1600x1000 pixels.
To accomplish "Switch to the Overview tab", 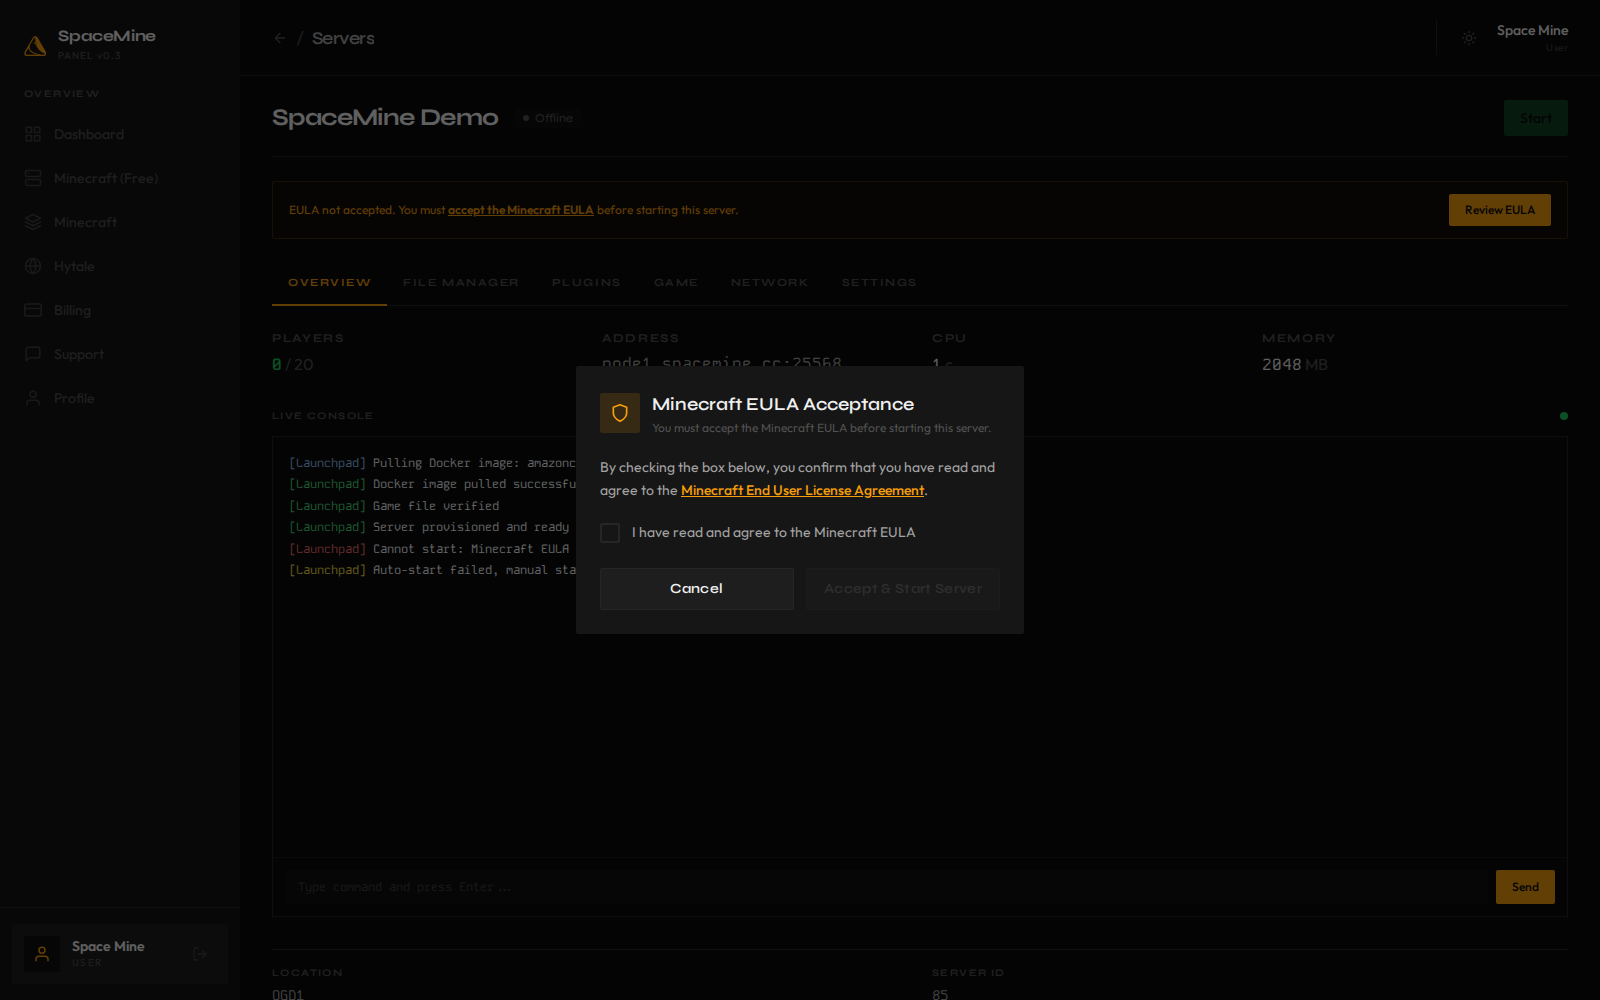I will 329,283.
